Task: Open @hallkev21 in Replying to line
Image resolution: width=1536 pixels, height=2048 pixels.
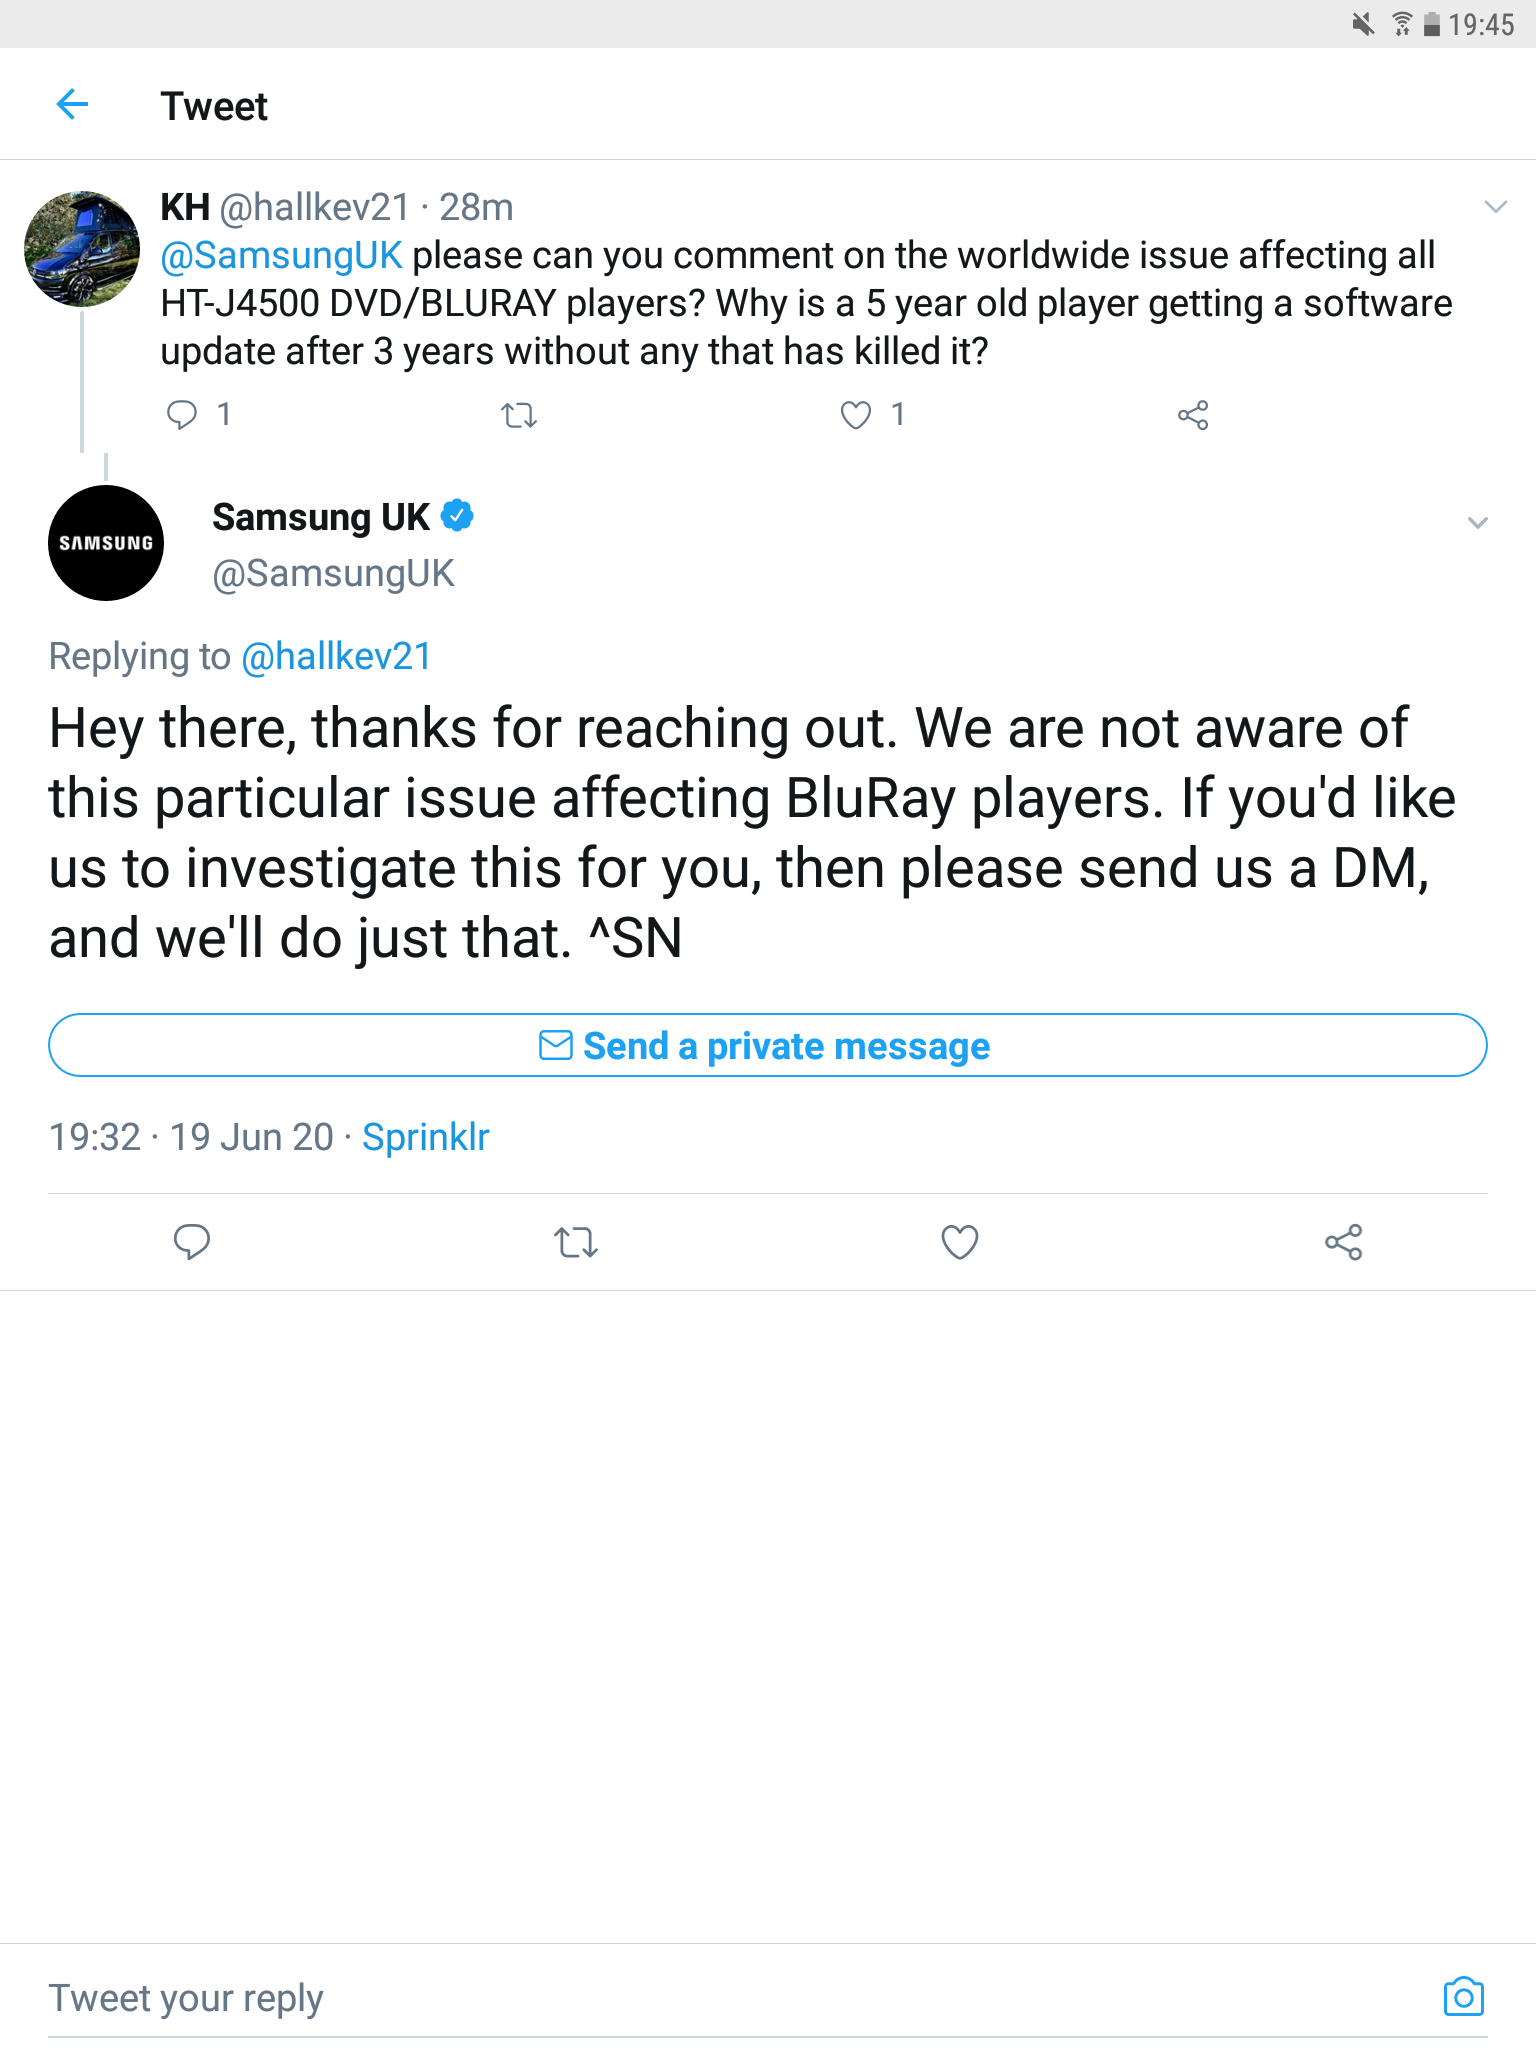Action: point(336,657)
